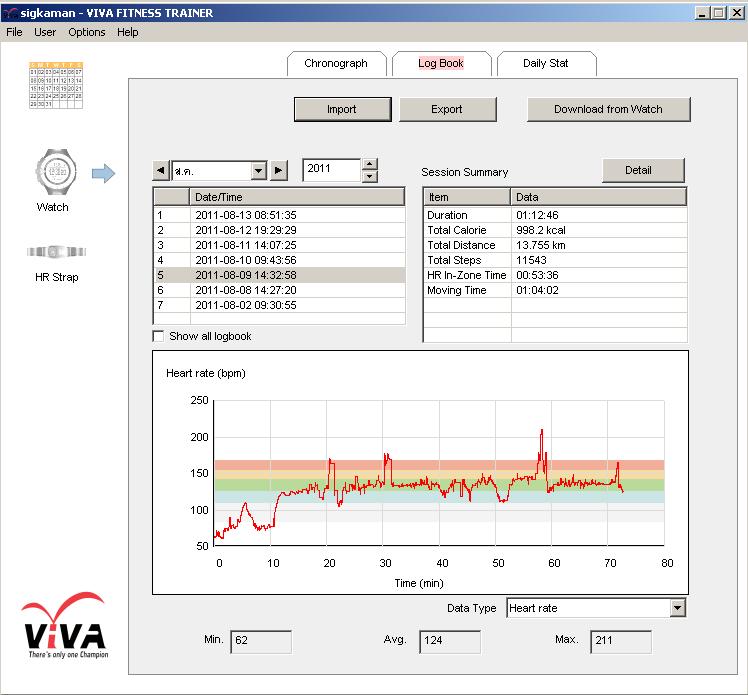Open the month dropdown list
The image size is (748, 695).
coord(258,170)
